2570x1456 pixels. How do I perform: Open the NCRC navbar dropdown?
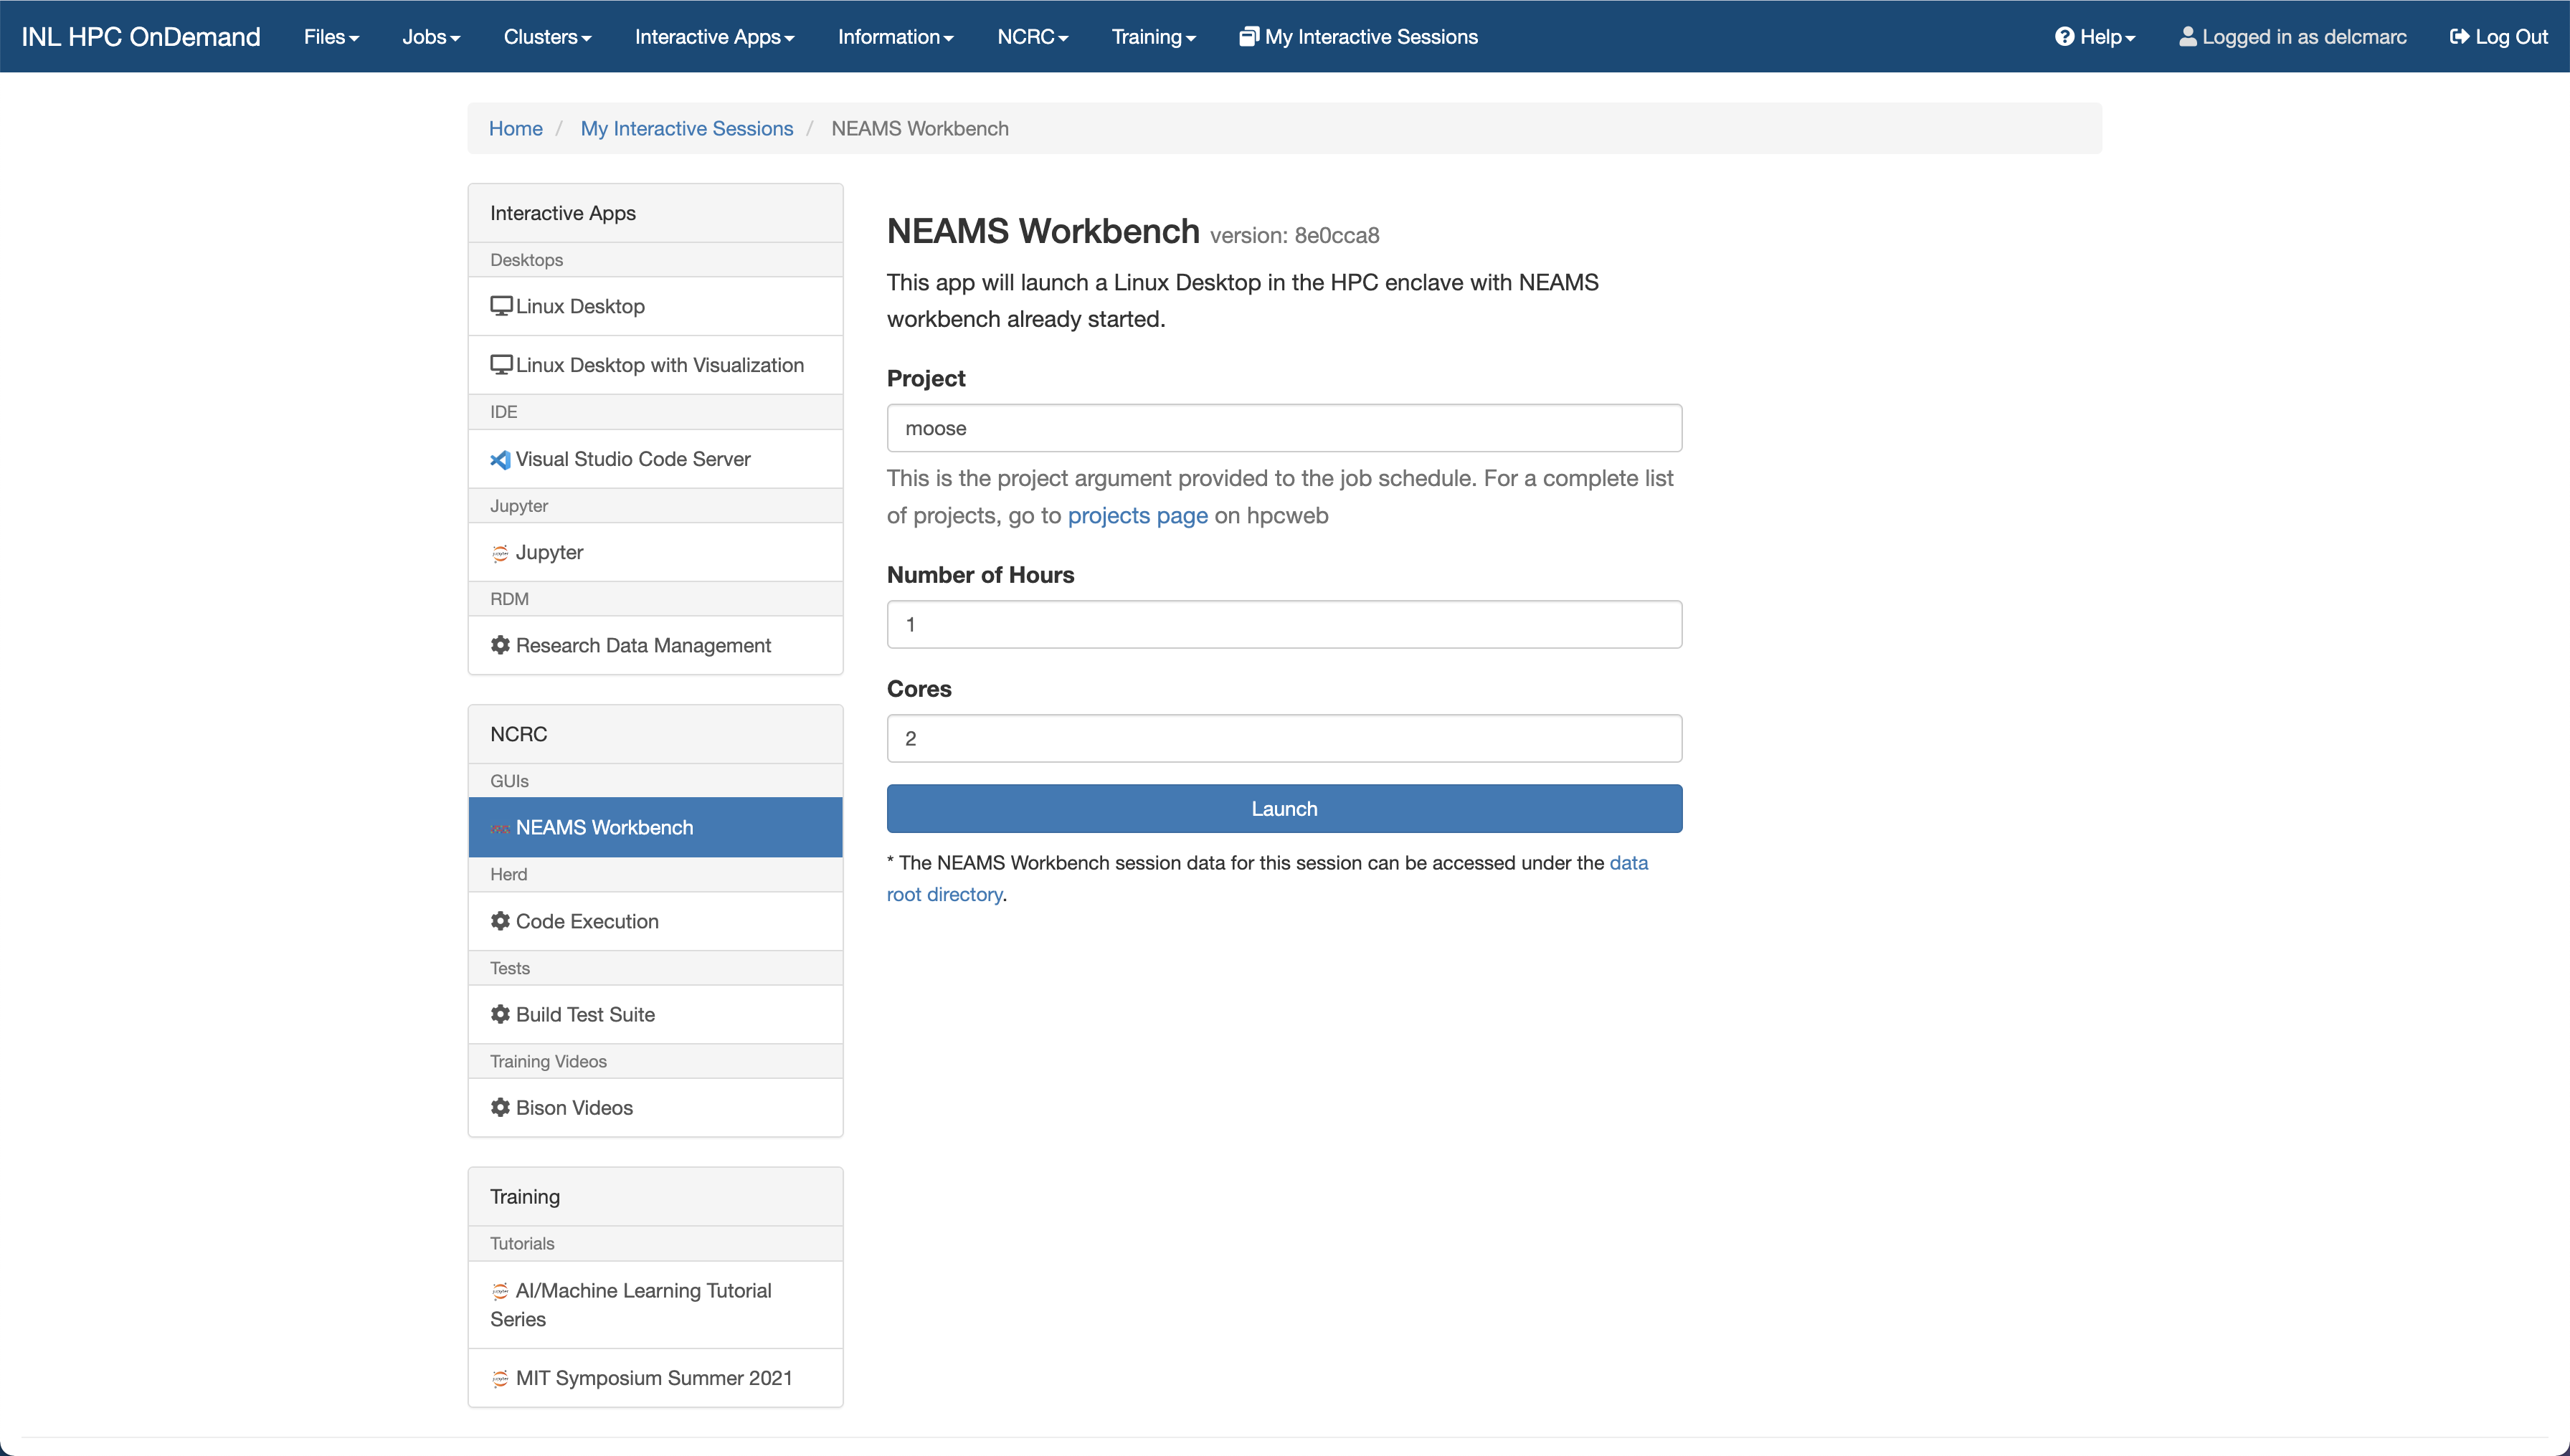tap(1032, 37)
